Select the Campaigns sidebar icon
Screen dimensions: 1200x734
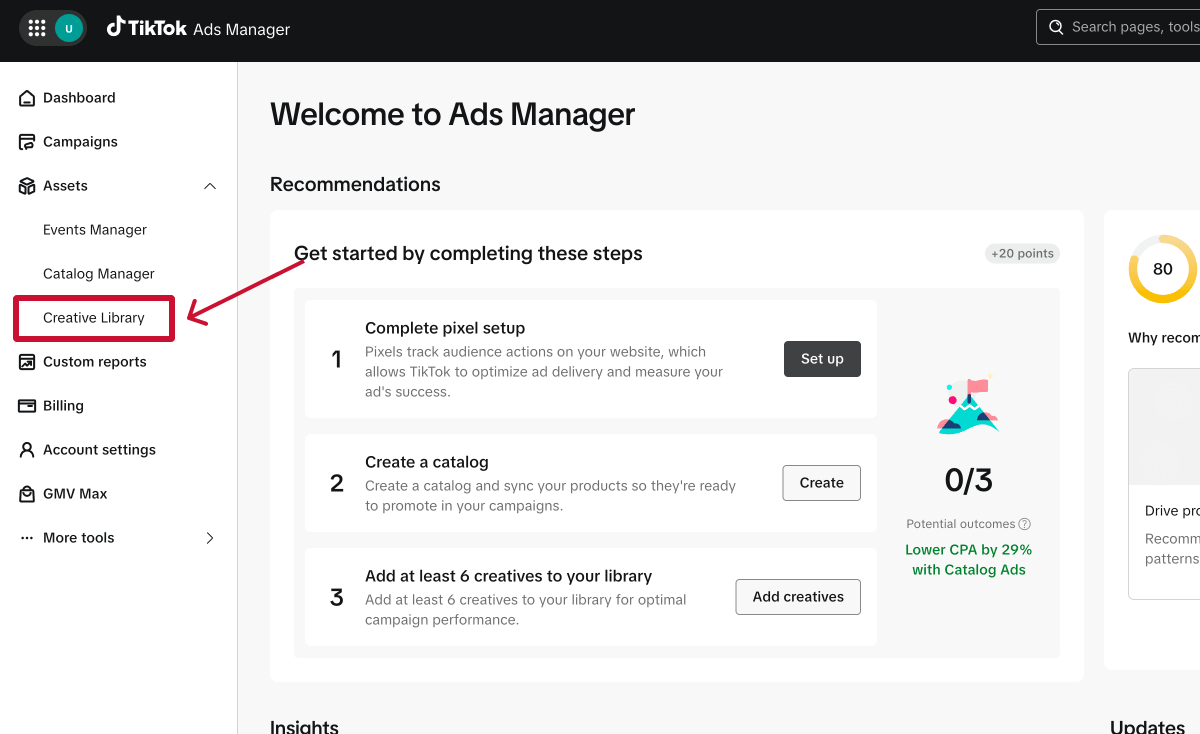point(27,142)
